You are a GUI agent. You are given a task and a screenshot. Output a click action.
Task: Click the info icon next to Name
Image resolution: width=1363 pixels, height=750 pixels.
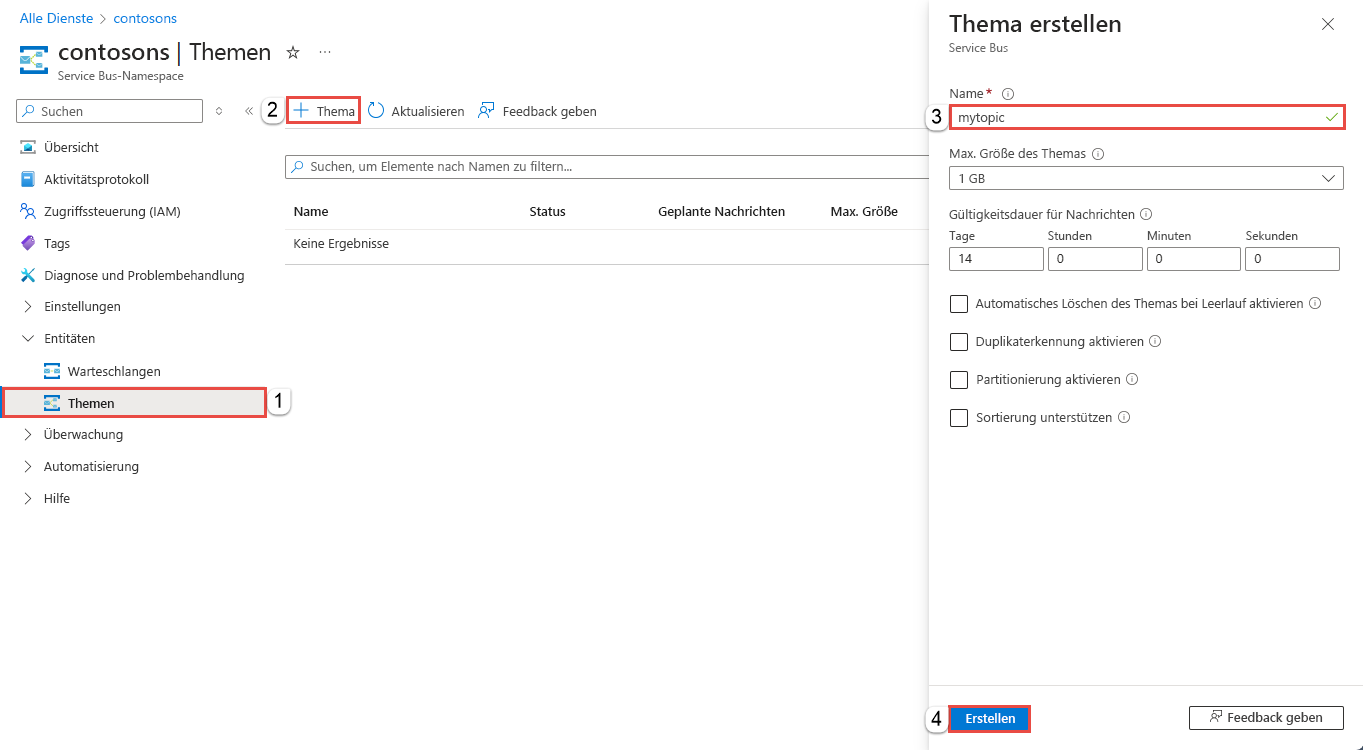[x=1008, y=94]
